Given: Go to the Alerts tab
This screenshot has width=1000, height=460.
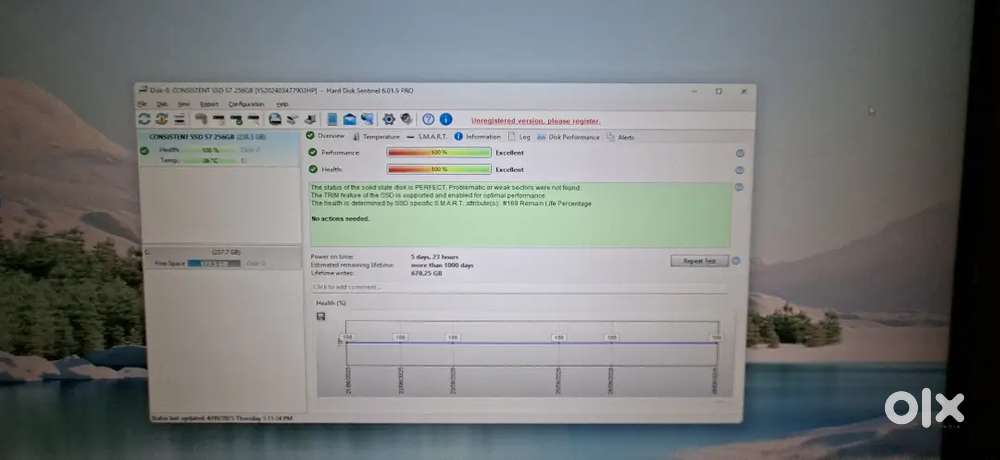Looking at the screenshot, I should coord(621,136).
